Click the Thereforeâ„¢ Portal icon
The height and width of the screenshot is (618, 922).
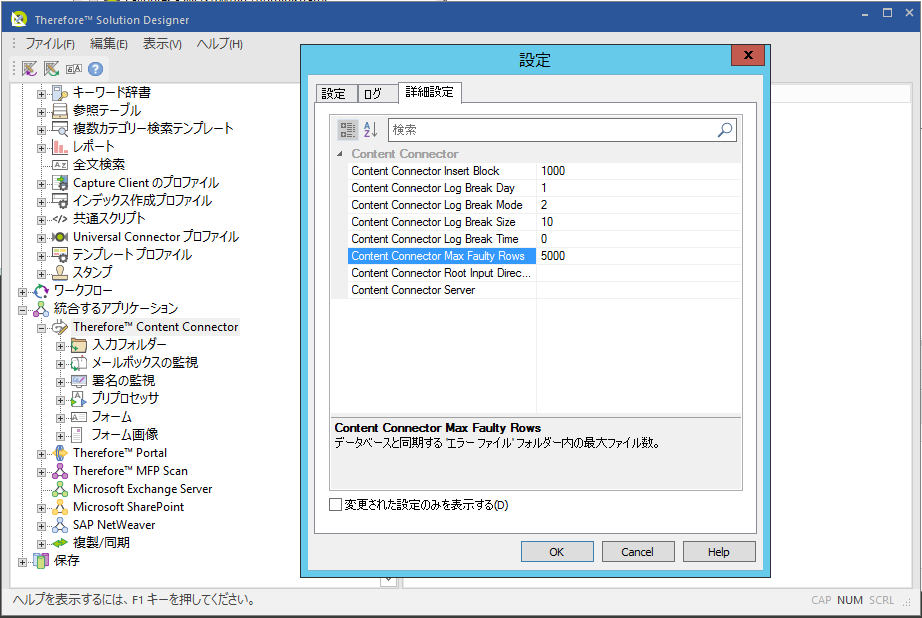point(60,453)
